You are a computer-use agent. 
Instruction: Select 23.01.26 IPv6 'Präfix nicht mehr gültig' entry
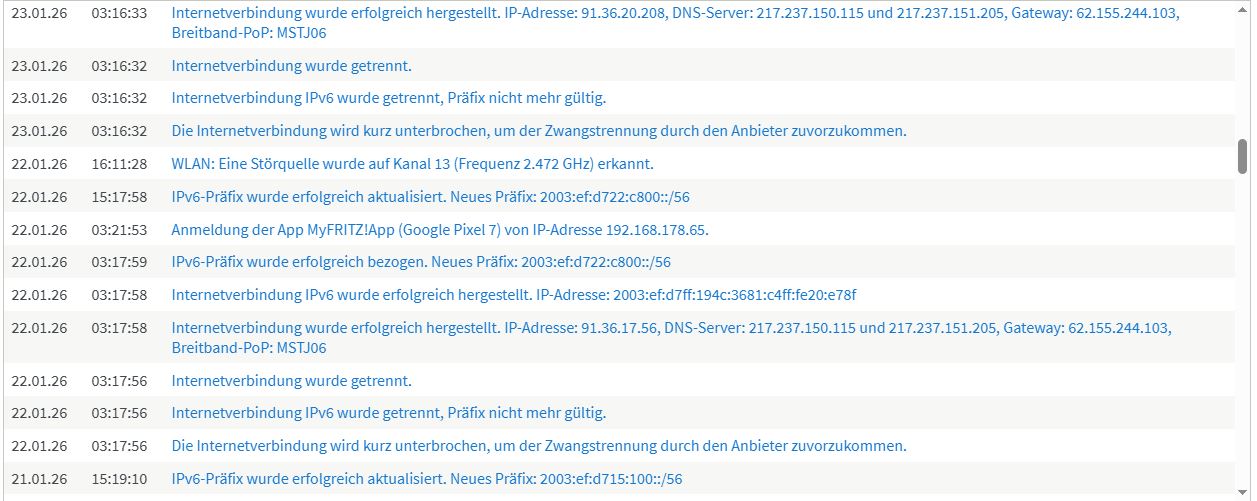tap(389, 98)
